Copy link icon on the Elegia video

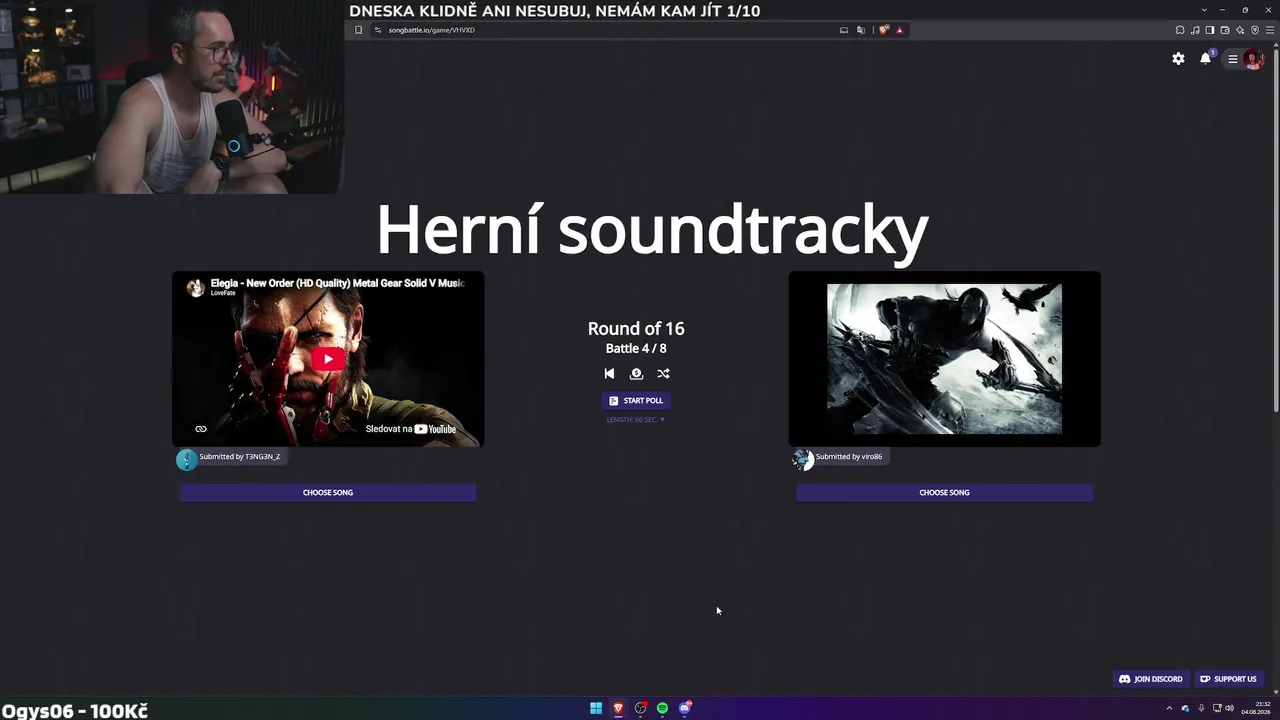[201, 429]
